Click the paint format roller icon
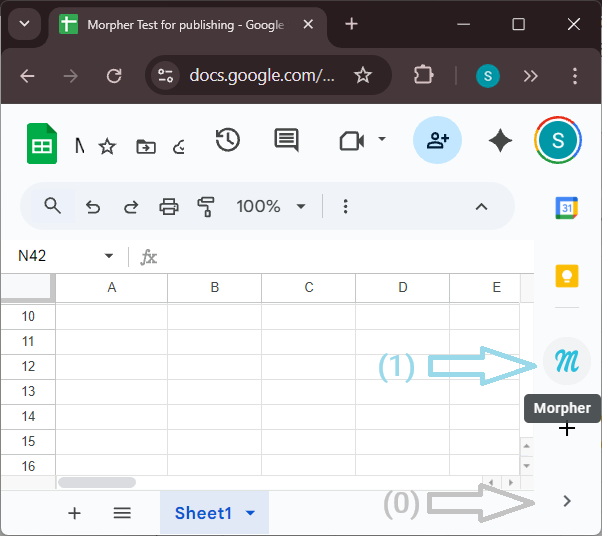The image size is (602, 536). tap(207, 207)
